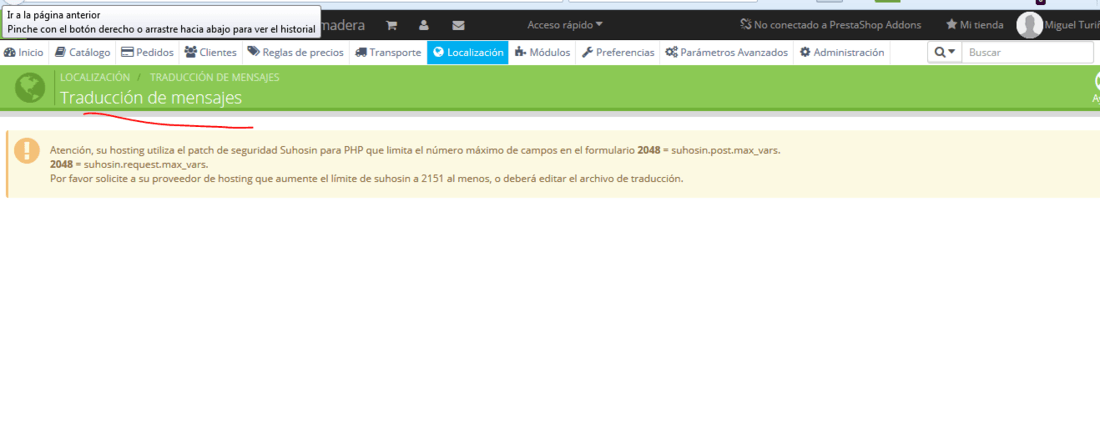Expand the Acceso rápido dropdown
Screen dimensions: 1100x435
click(565, 25)
